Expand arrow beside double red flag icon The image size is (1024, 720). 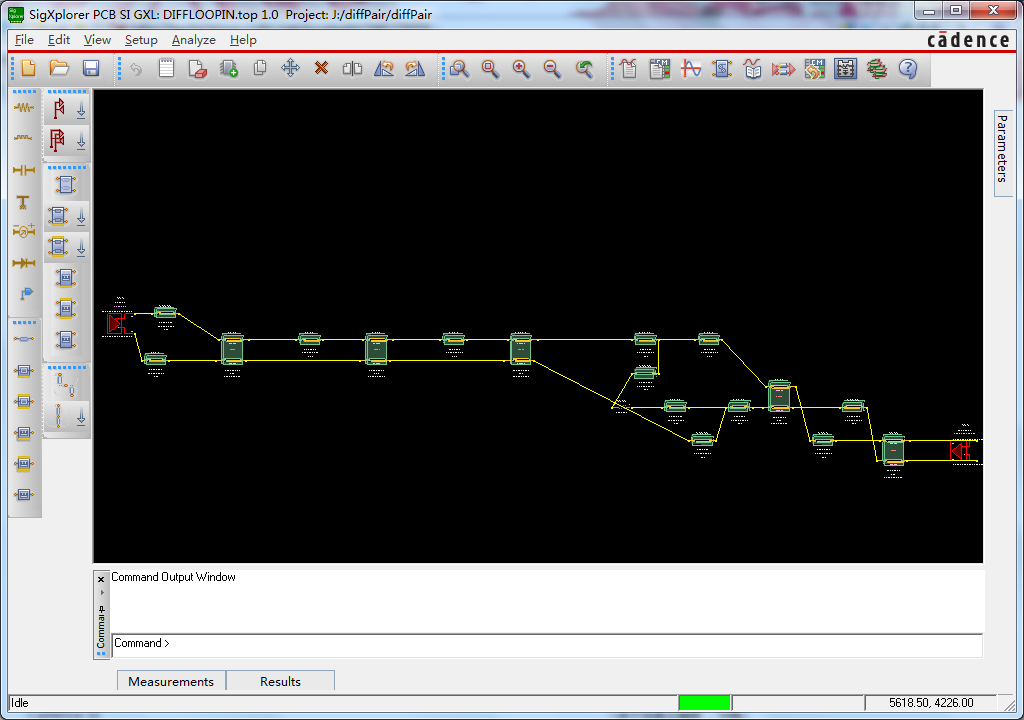81,141
